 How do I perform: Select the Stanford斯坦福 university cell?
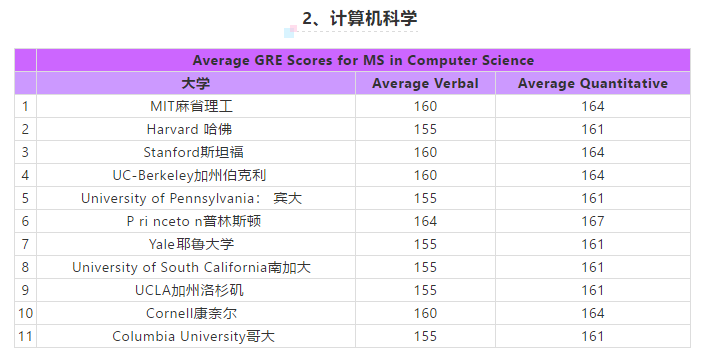196,152
